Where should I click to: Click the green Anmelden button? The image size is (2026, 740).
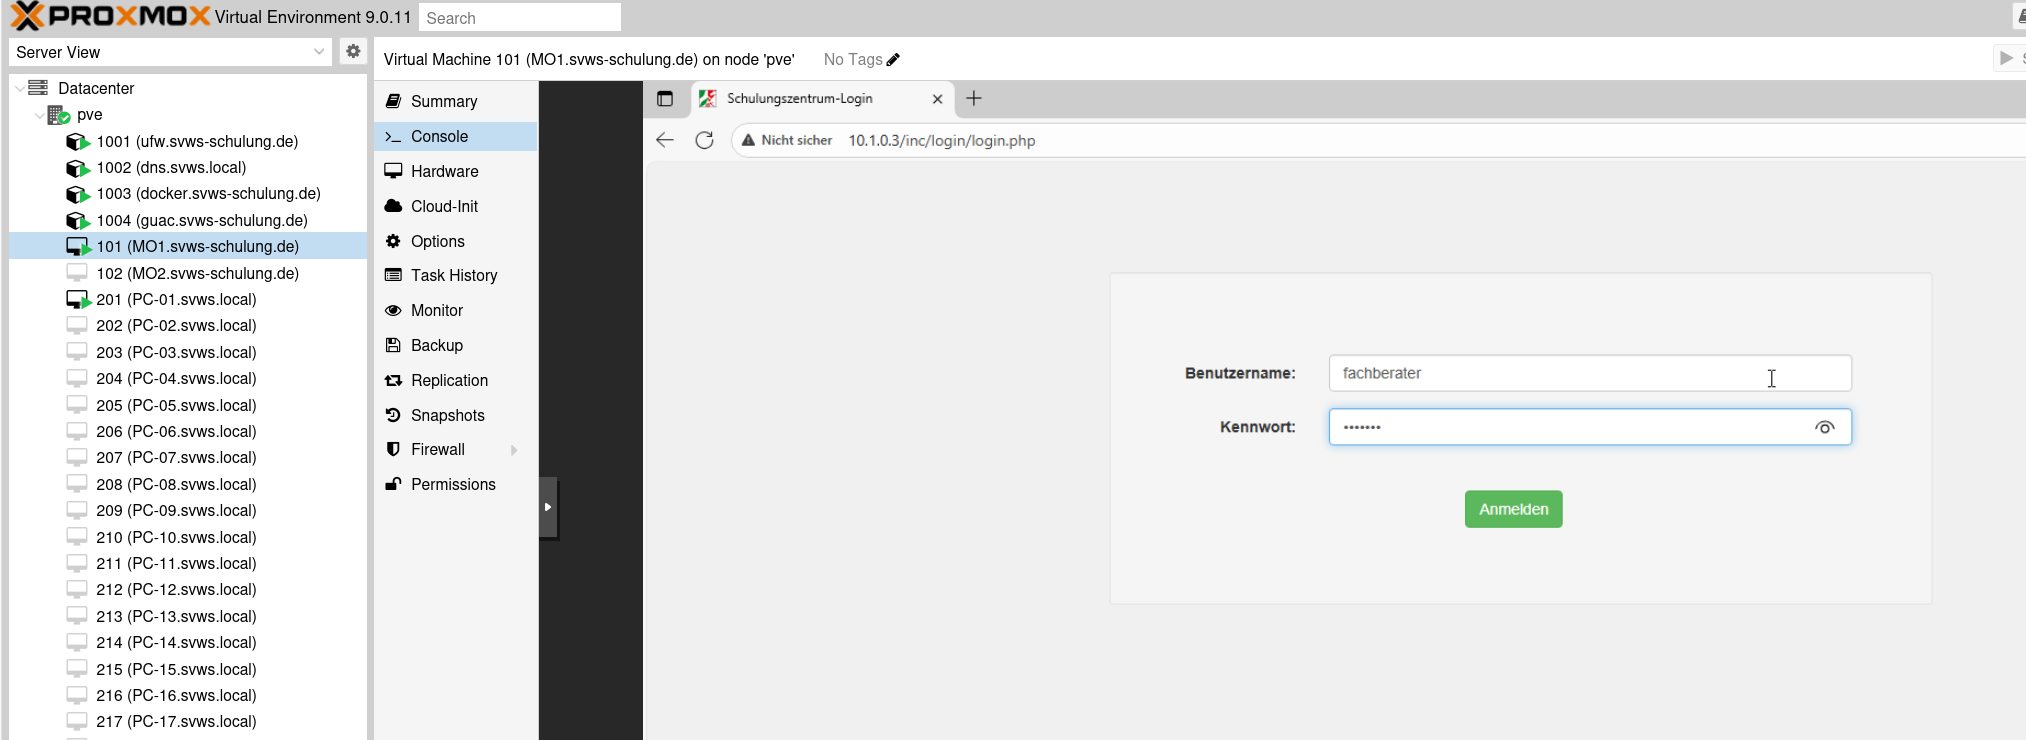click(1513, 509)
